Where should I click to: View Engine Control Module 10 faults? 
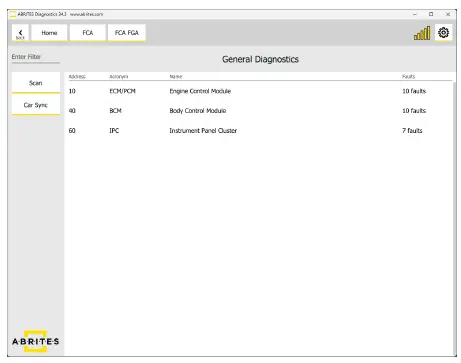[x=414, y=91]
